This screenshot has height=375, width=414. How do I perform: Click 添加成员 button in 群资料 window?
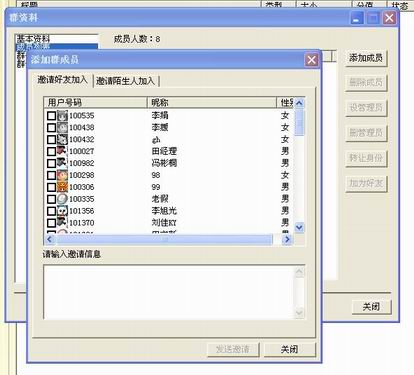[366, 58]
